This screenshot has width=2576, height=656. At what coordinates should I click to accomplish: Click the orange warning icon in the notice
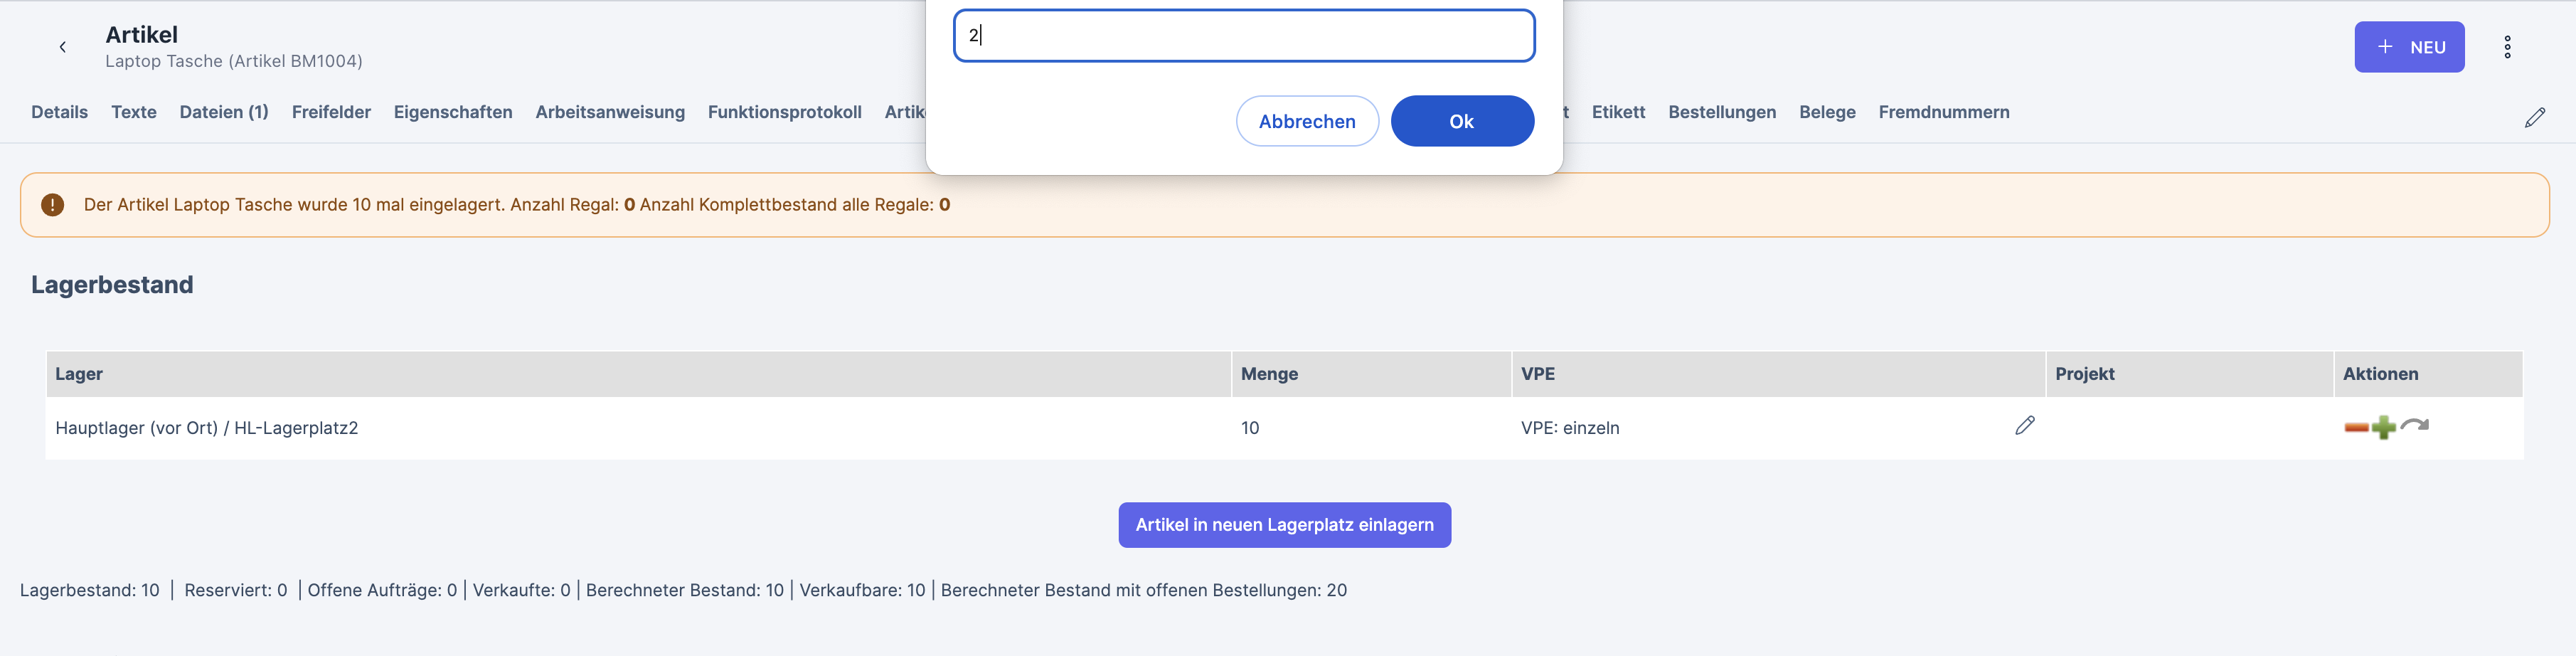(53, 205)
